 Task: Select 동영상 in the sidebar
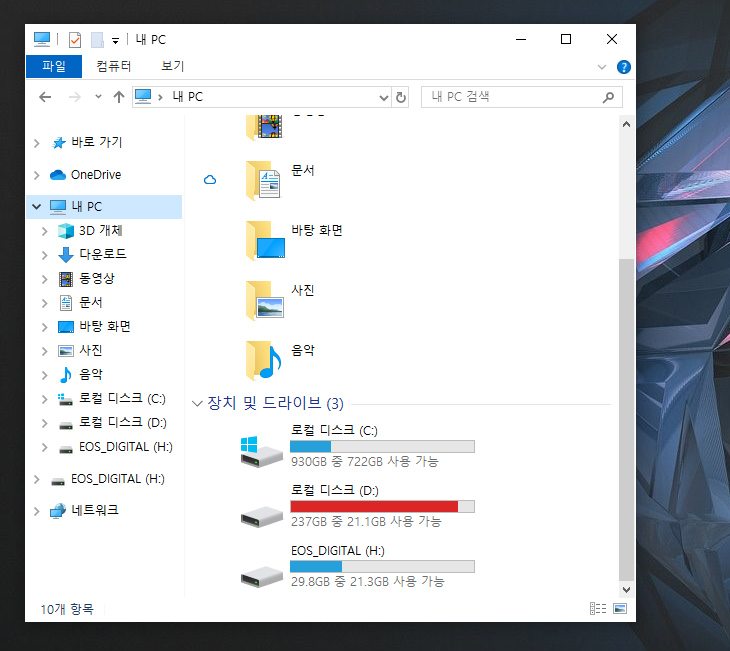(x=97, y=278)
